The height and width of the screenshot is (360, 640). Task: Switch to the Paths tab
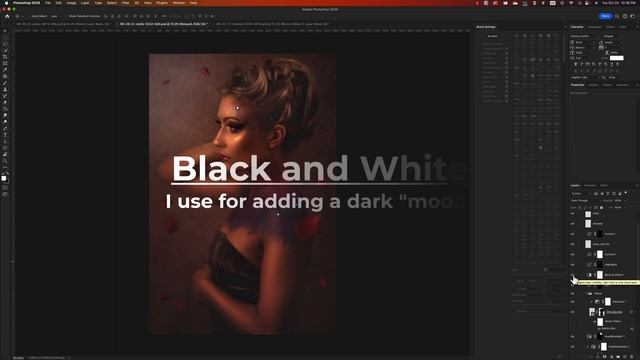[x=604, y=185]
